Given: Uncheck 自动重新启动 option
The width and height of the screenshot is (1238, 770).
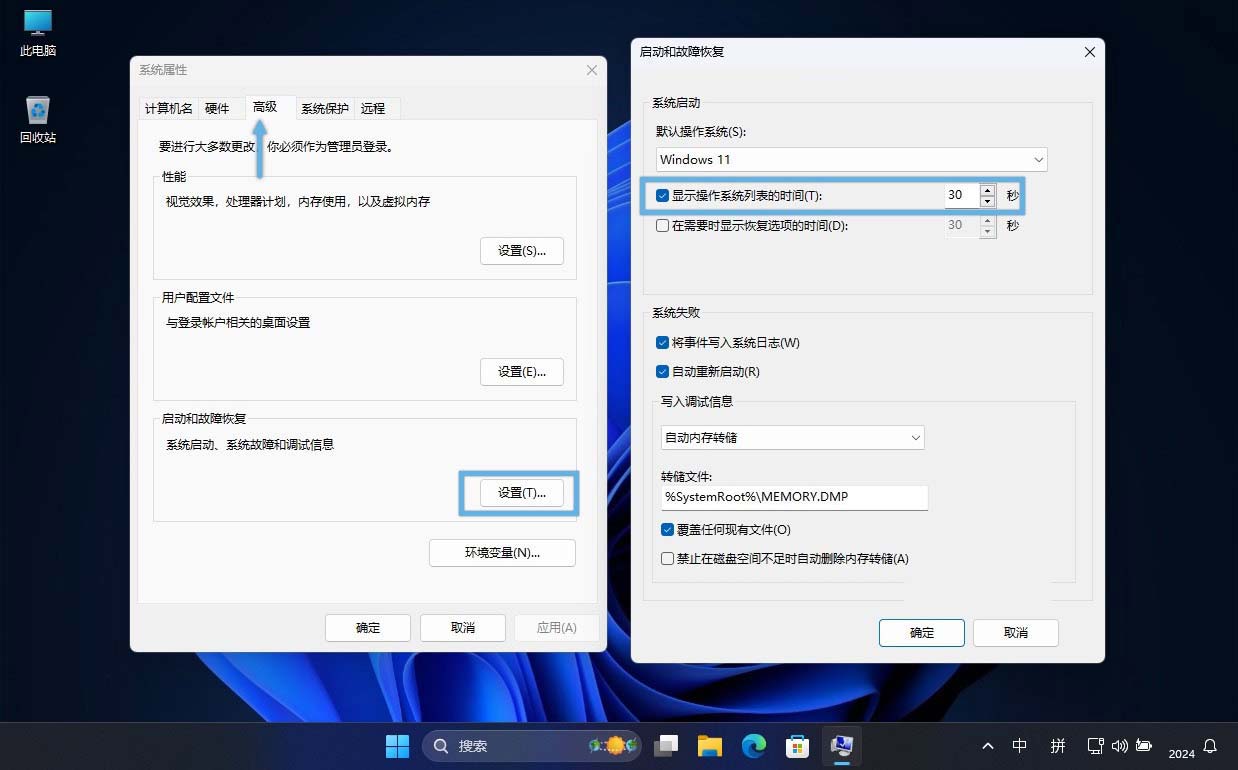Looking at the screenshot, I should [x=662, y=372].
